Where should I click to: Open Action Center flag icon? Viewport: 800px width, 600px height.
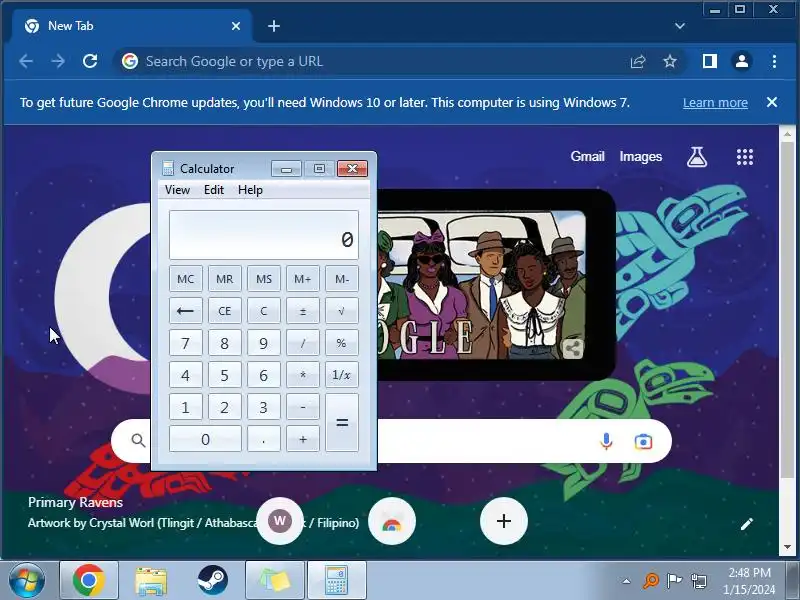point(674,580)
